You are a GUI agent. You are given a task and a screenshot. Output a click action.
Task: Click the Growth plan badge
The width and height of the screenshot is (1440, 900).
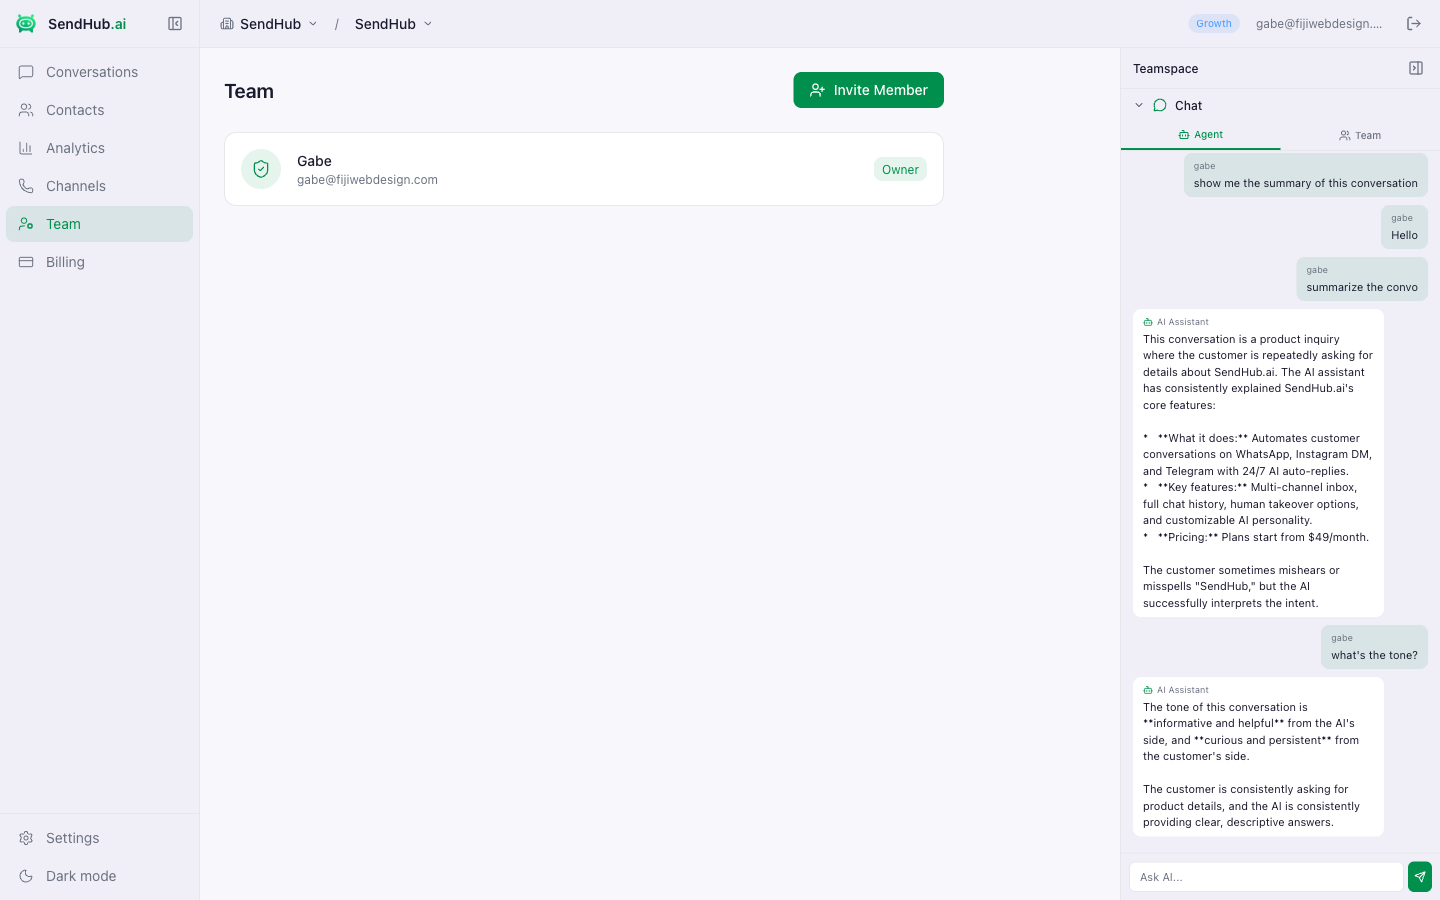[1214, 24]
